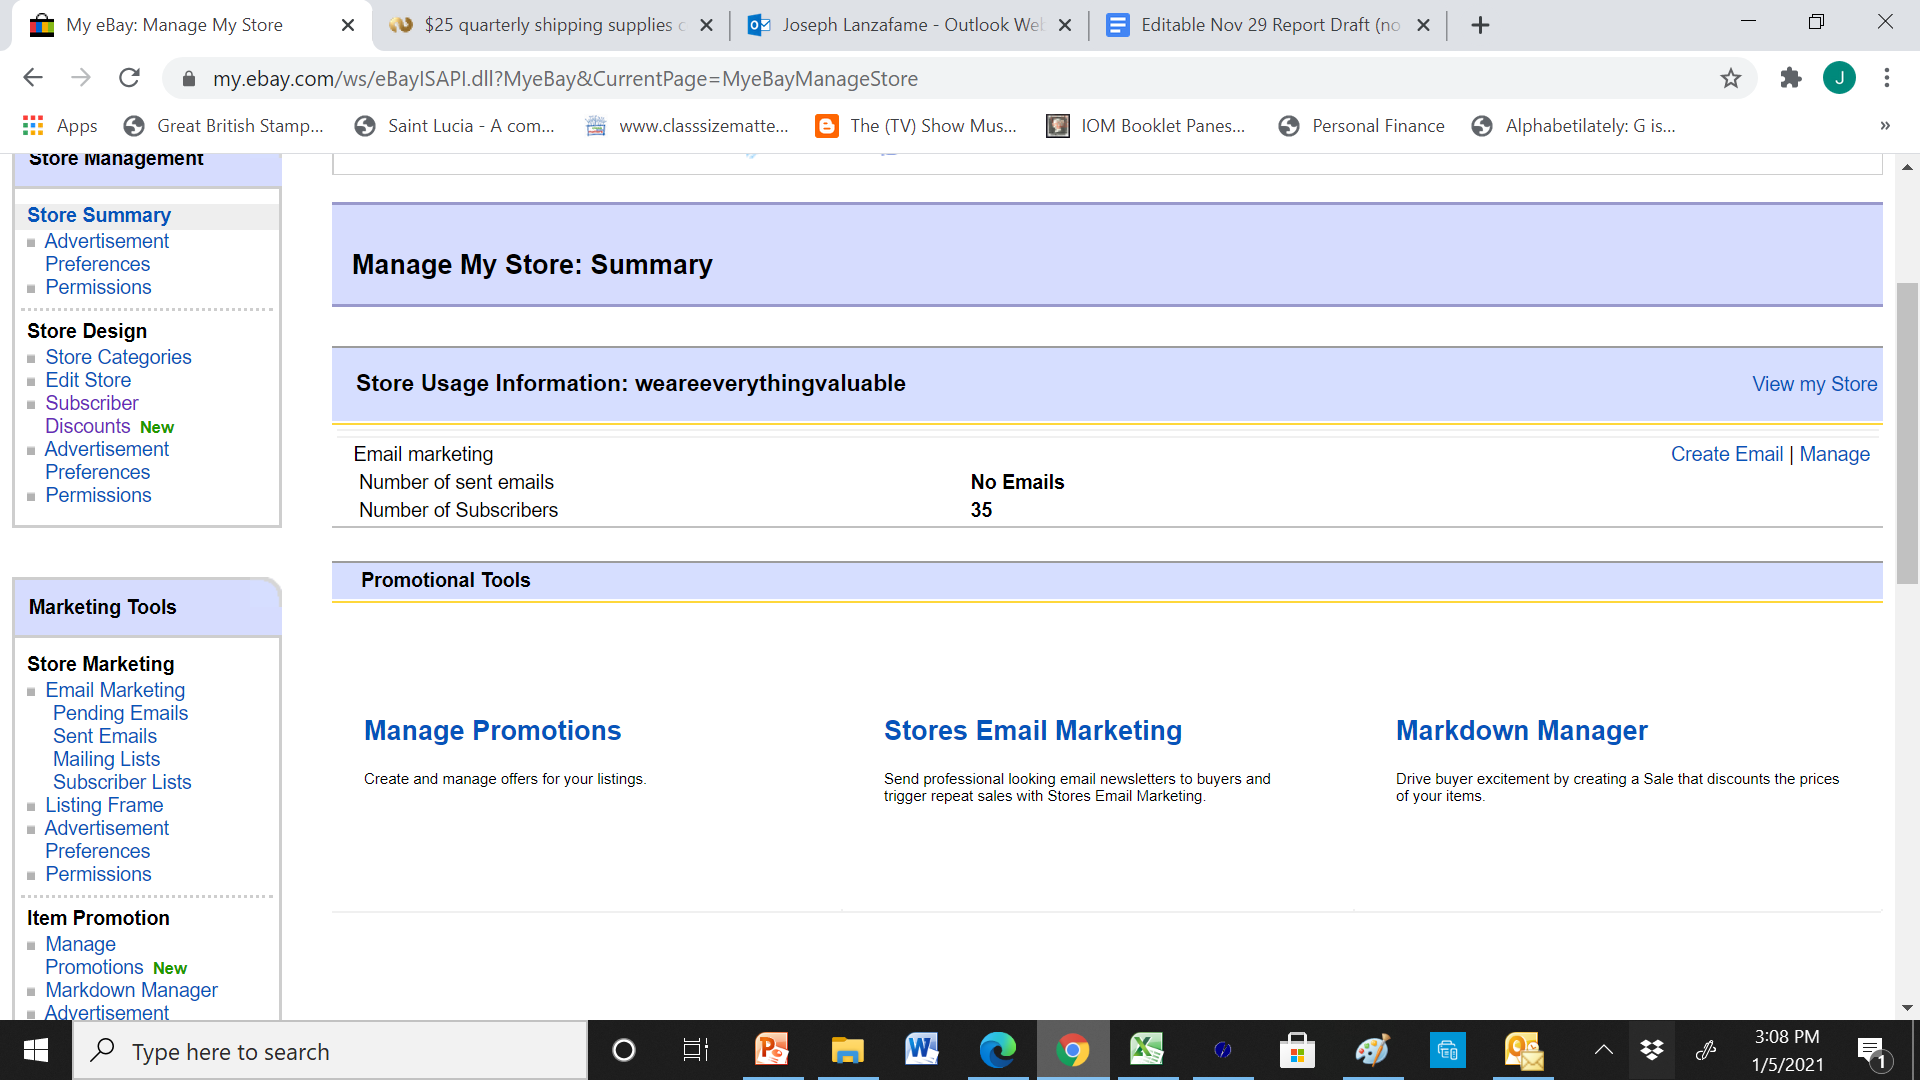
Task: Open Great British Stamp bookmark
Action: 224,126
